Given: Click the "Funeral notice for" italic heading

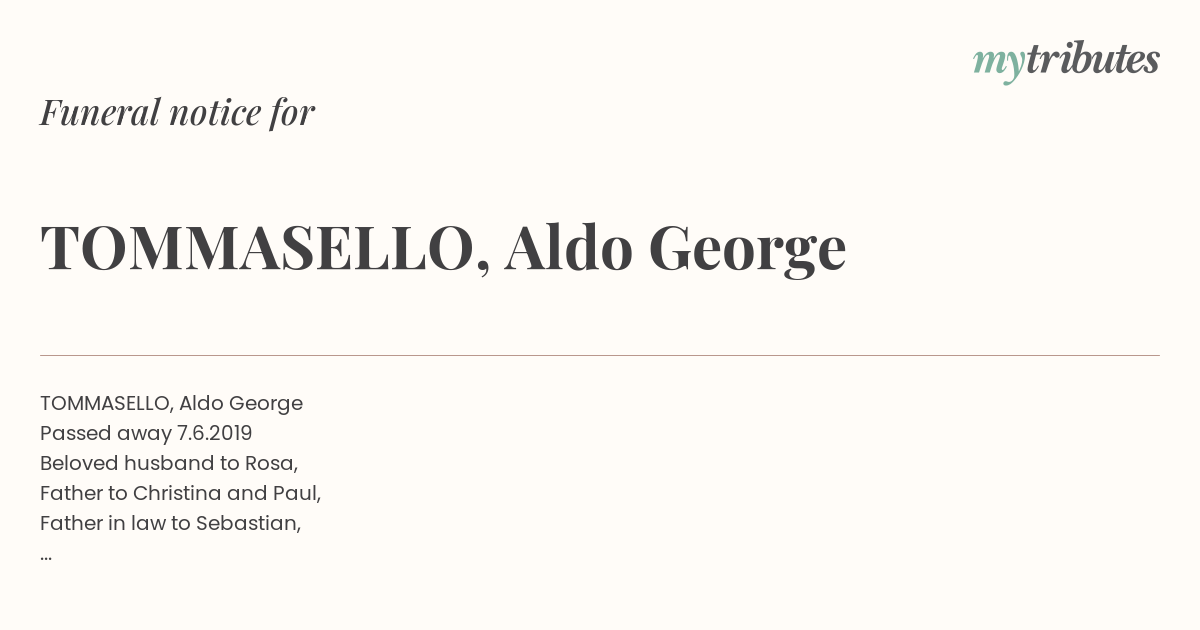Looking at the screenshot, I should coord(177,112).
